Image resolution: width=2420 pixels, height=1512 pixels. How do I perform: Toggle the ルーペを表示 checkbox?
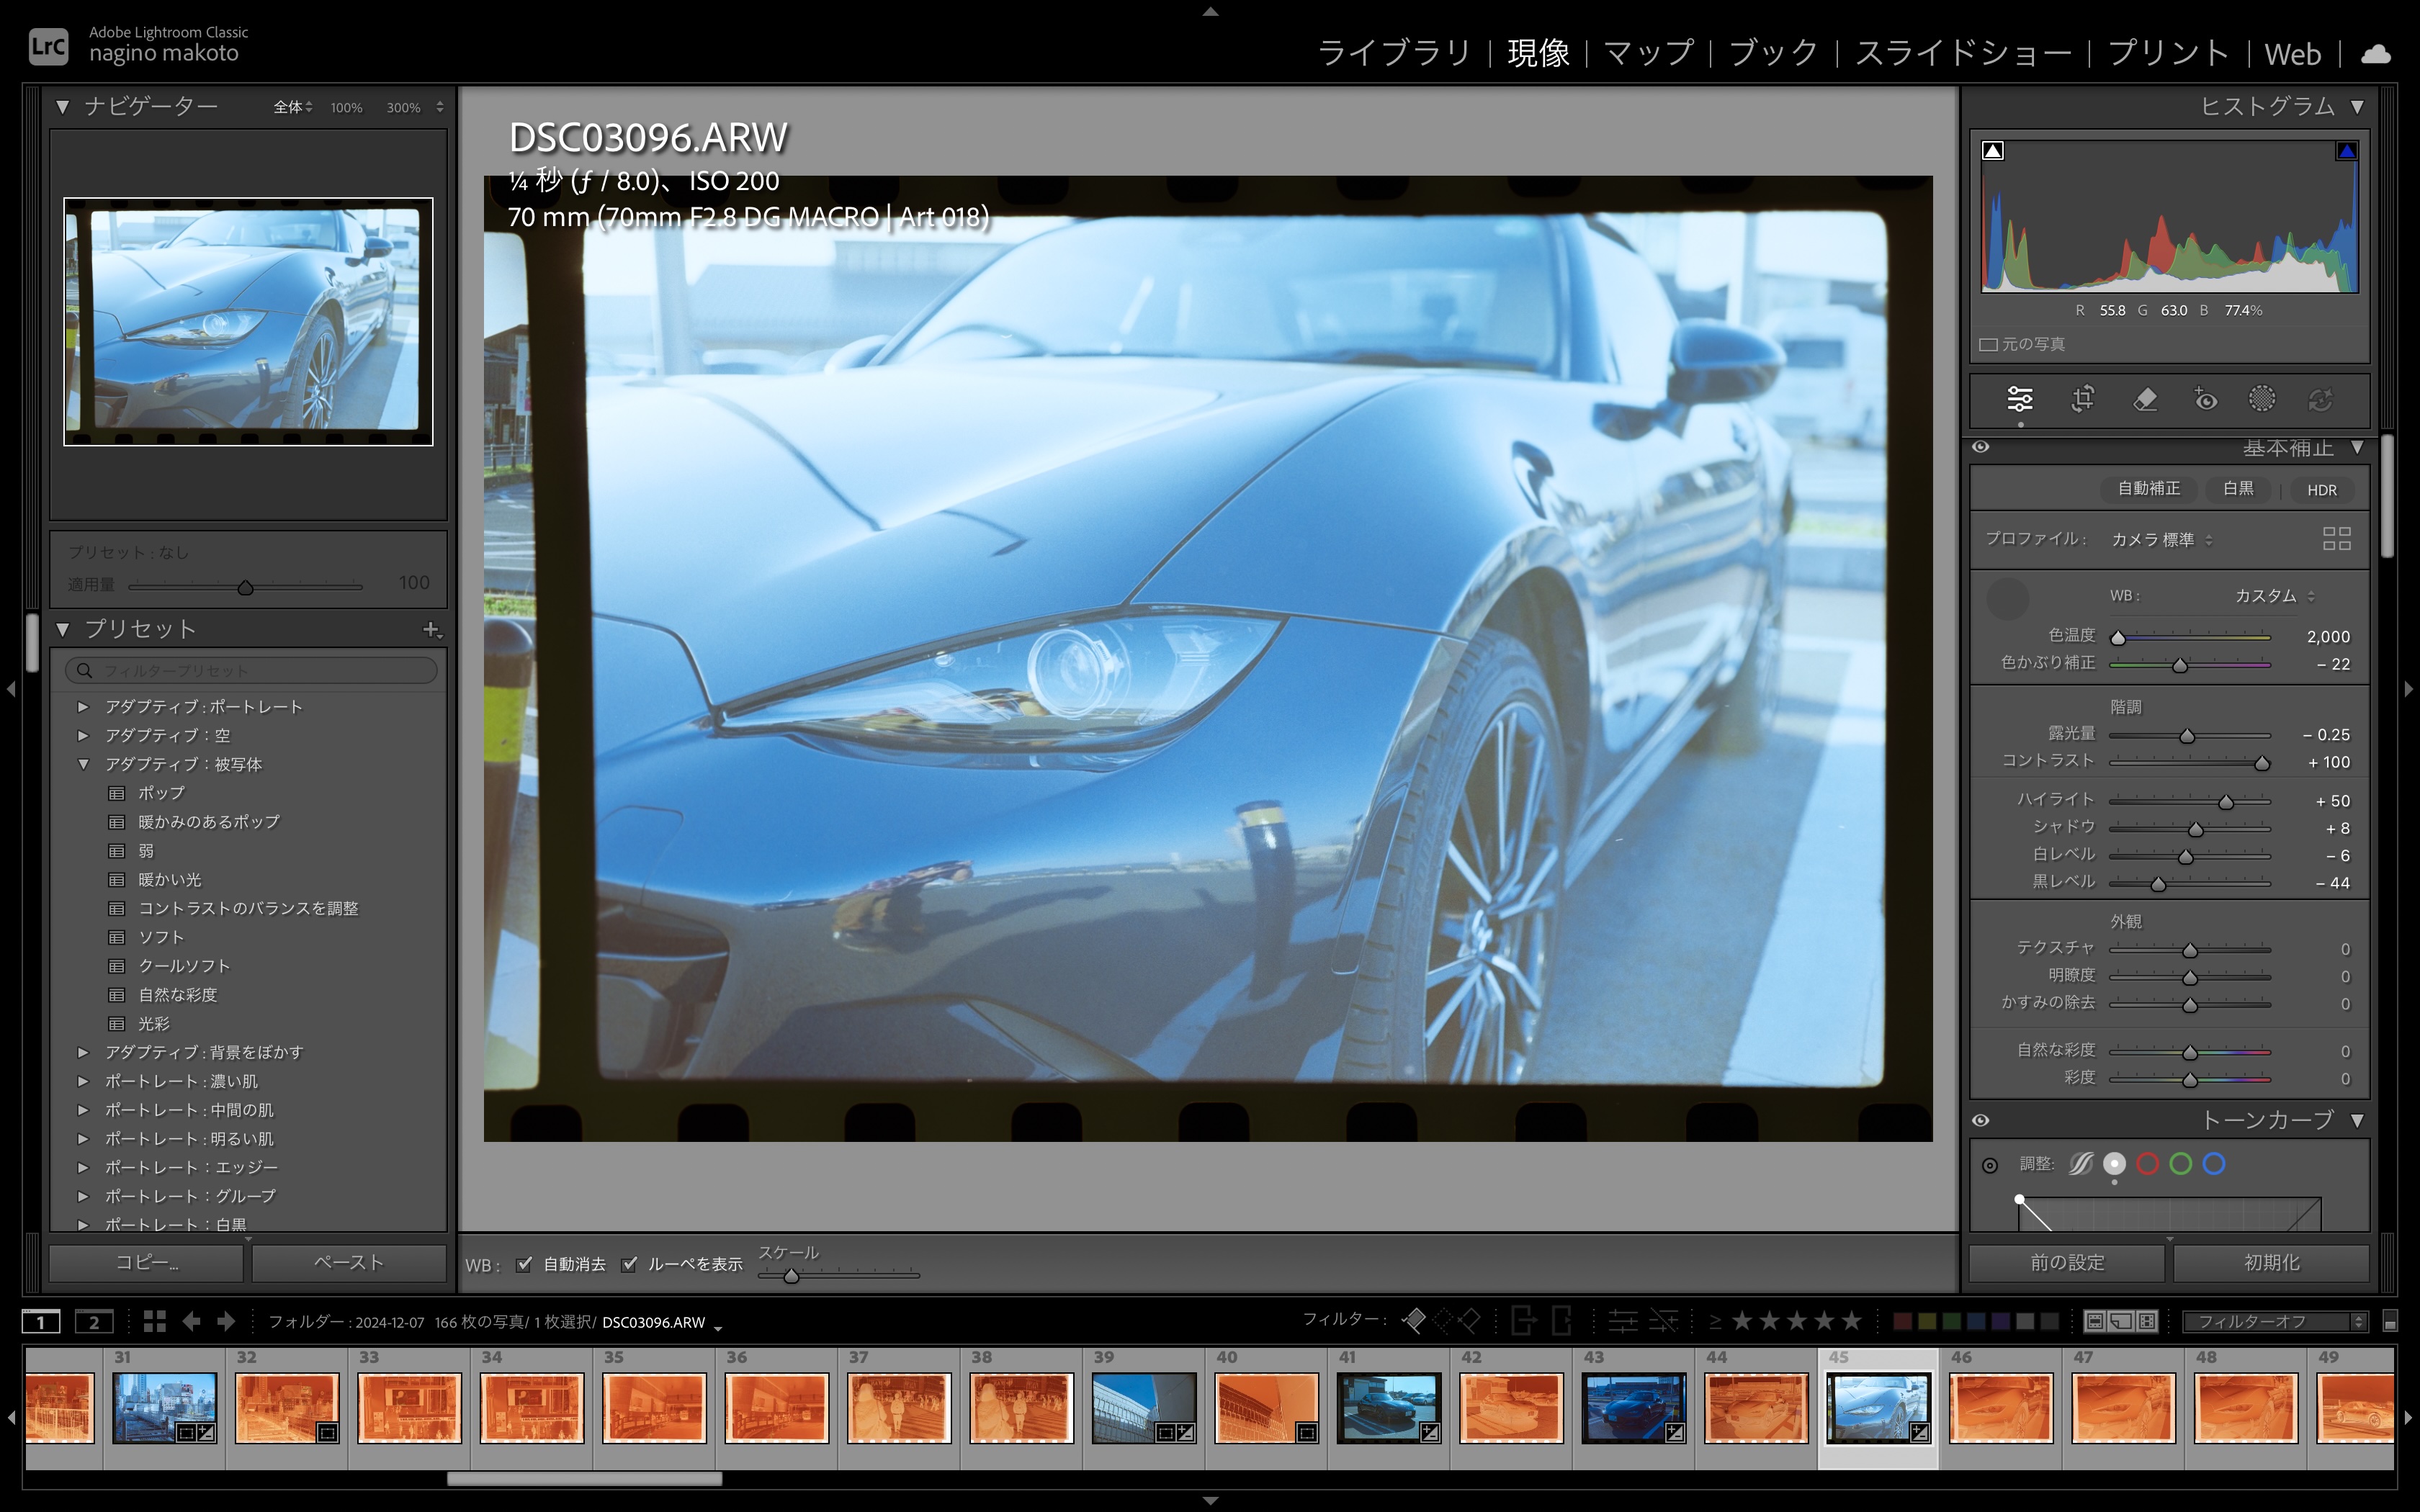[629, 1264]
